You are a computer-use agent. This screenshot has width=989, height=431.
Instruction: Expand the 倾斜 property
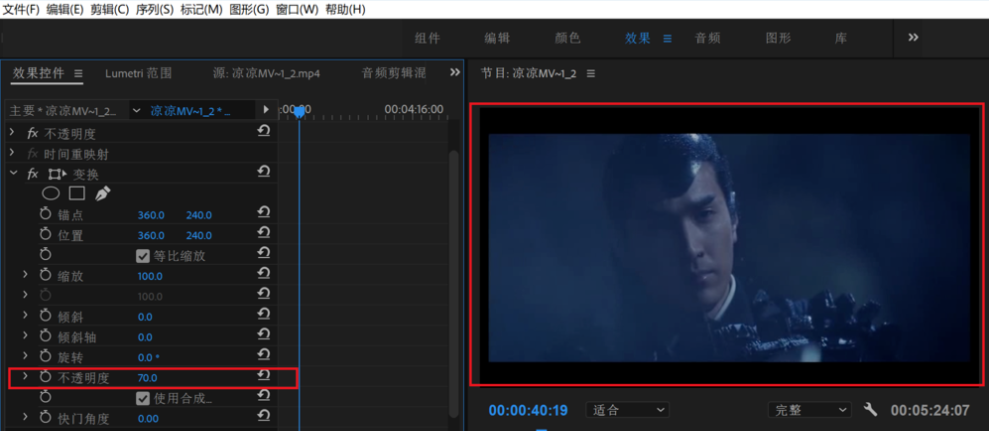point(25,315)
